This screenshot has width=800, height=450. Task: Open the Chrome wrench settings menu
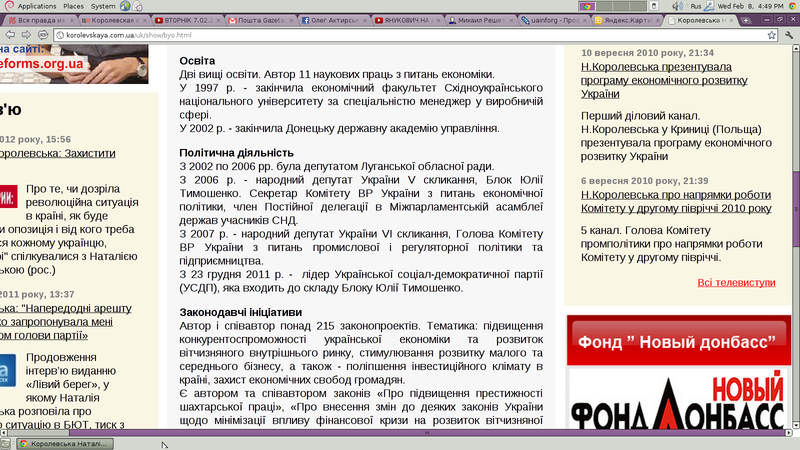coord(789,35)
